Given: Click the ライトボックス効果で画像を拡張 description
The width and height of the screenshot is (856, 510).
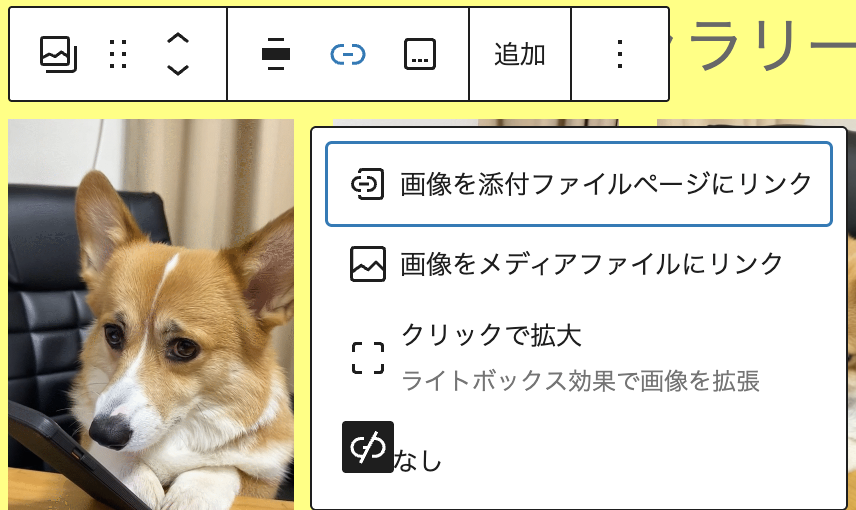Looking at the screenshot, I should pyautogui.click(x=580, y=381).
